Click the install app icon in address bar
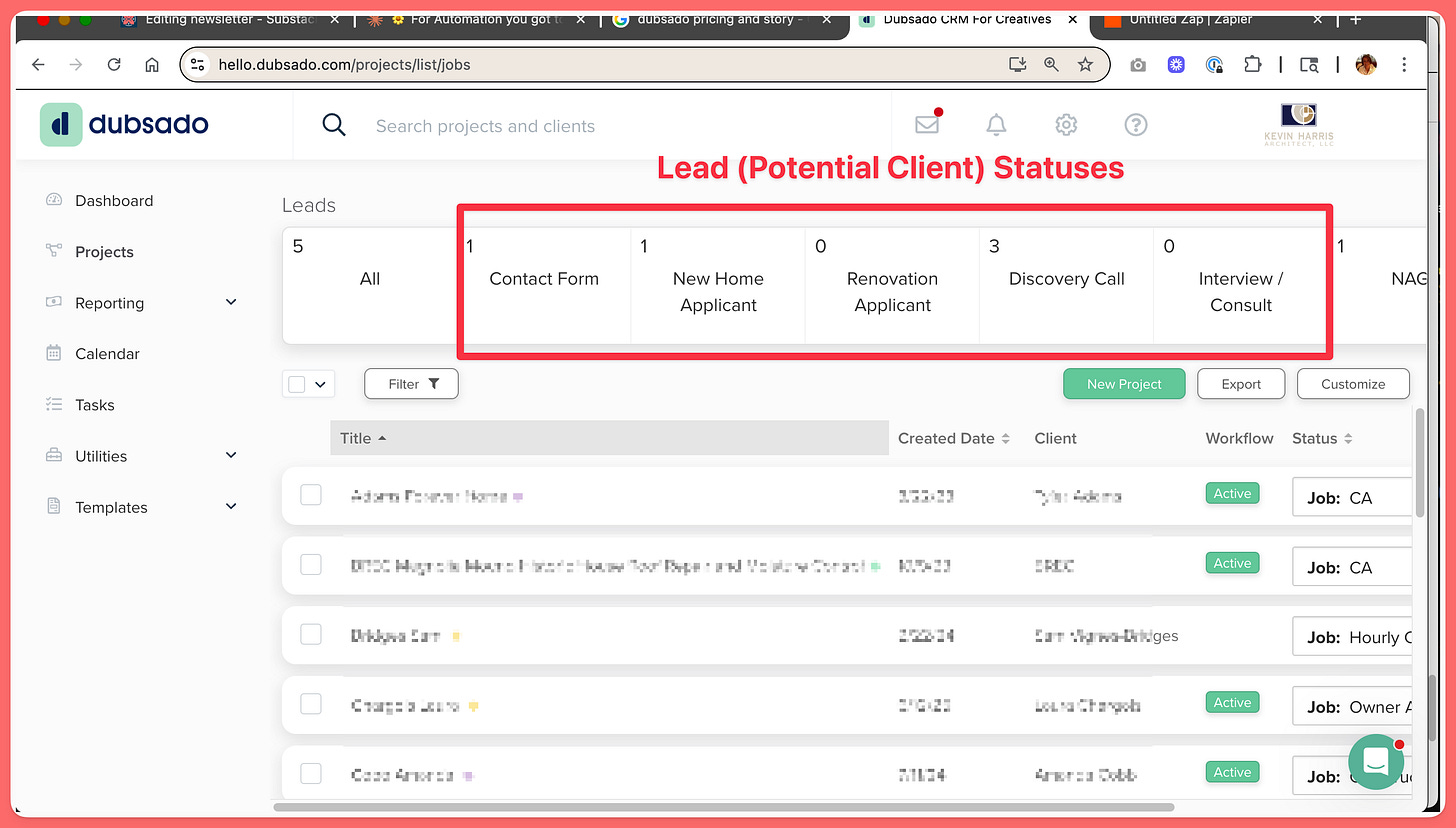This screenshot has width=1456, height=828. point(1018,65)
